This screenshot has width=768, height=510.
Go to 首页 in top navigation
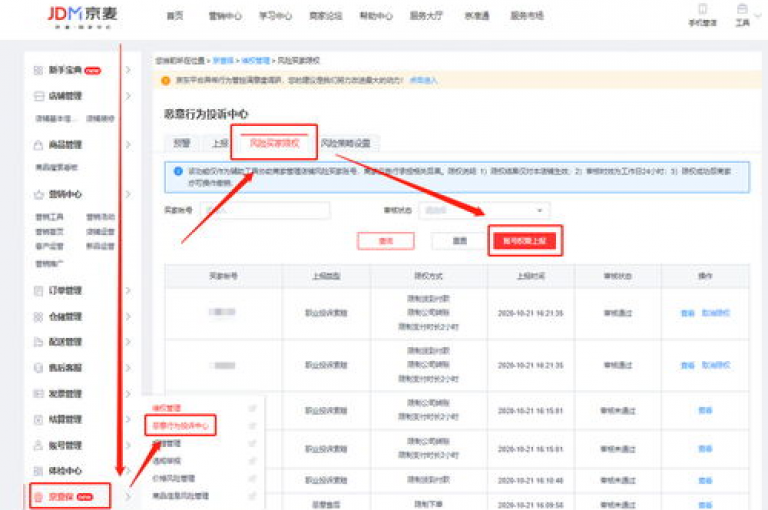tap(175, 16)
